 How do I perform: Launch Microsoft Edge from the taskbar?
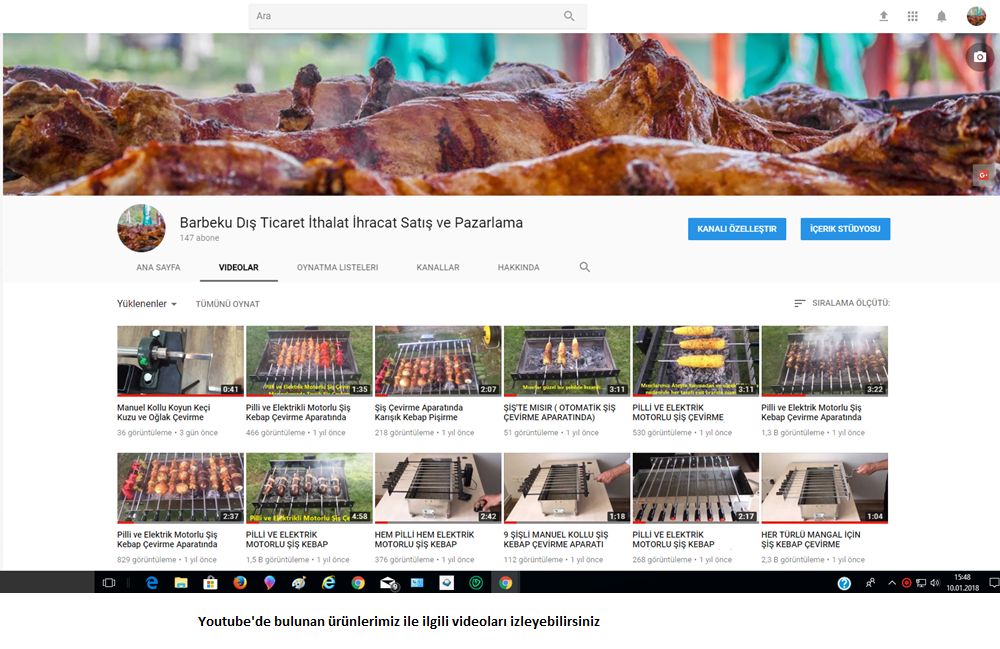coord(152,583)
